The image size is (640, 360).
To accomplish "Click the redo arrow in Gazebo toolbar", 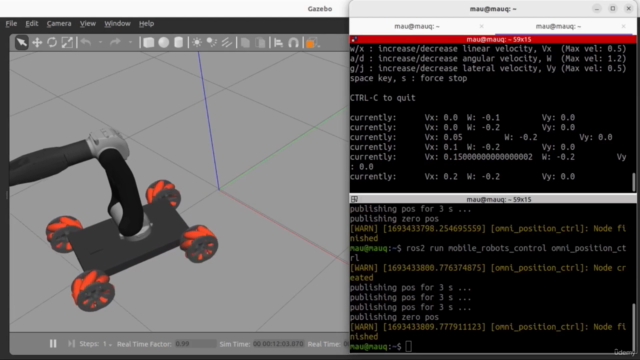I will point(115,42).
